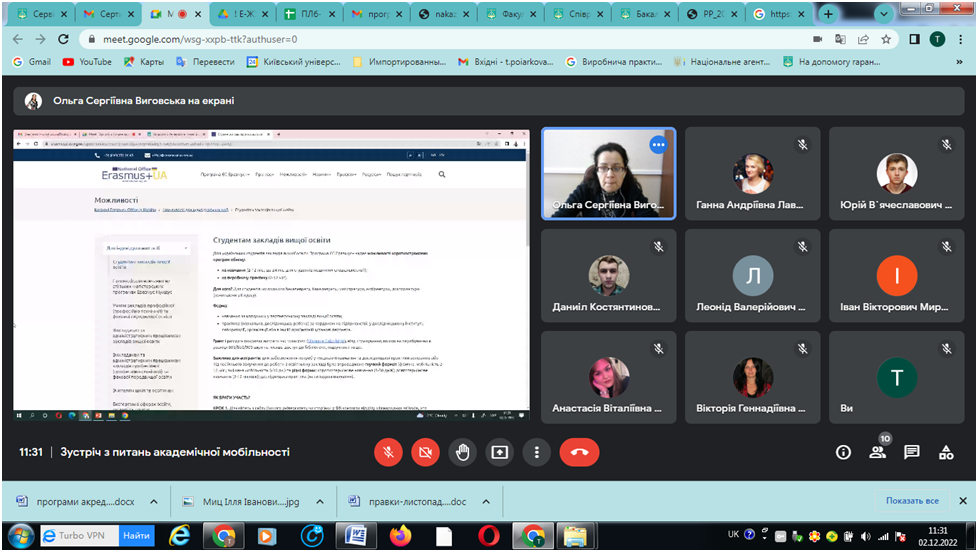Open Firefox from the taskbar
Viewport: 978px width, 552px height.
[x=402, y=535]
